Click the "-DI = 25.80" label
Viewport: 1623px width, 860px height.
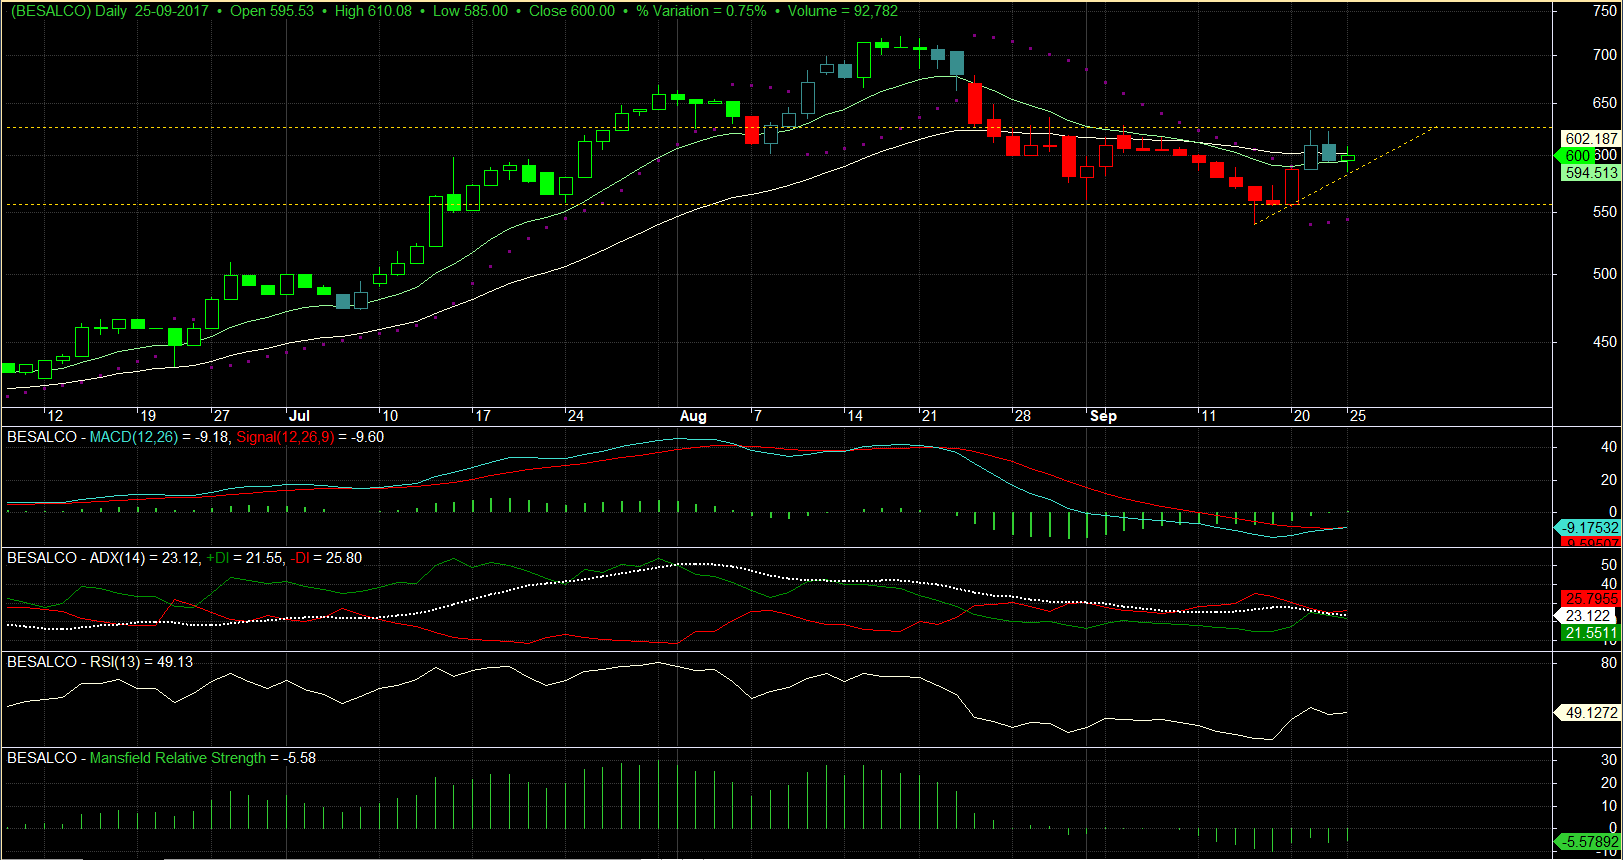(x=326, y=558)
